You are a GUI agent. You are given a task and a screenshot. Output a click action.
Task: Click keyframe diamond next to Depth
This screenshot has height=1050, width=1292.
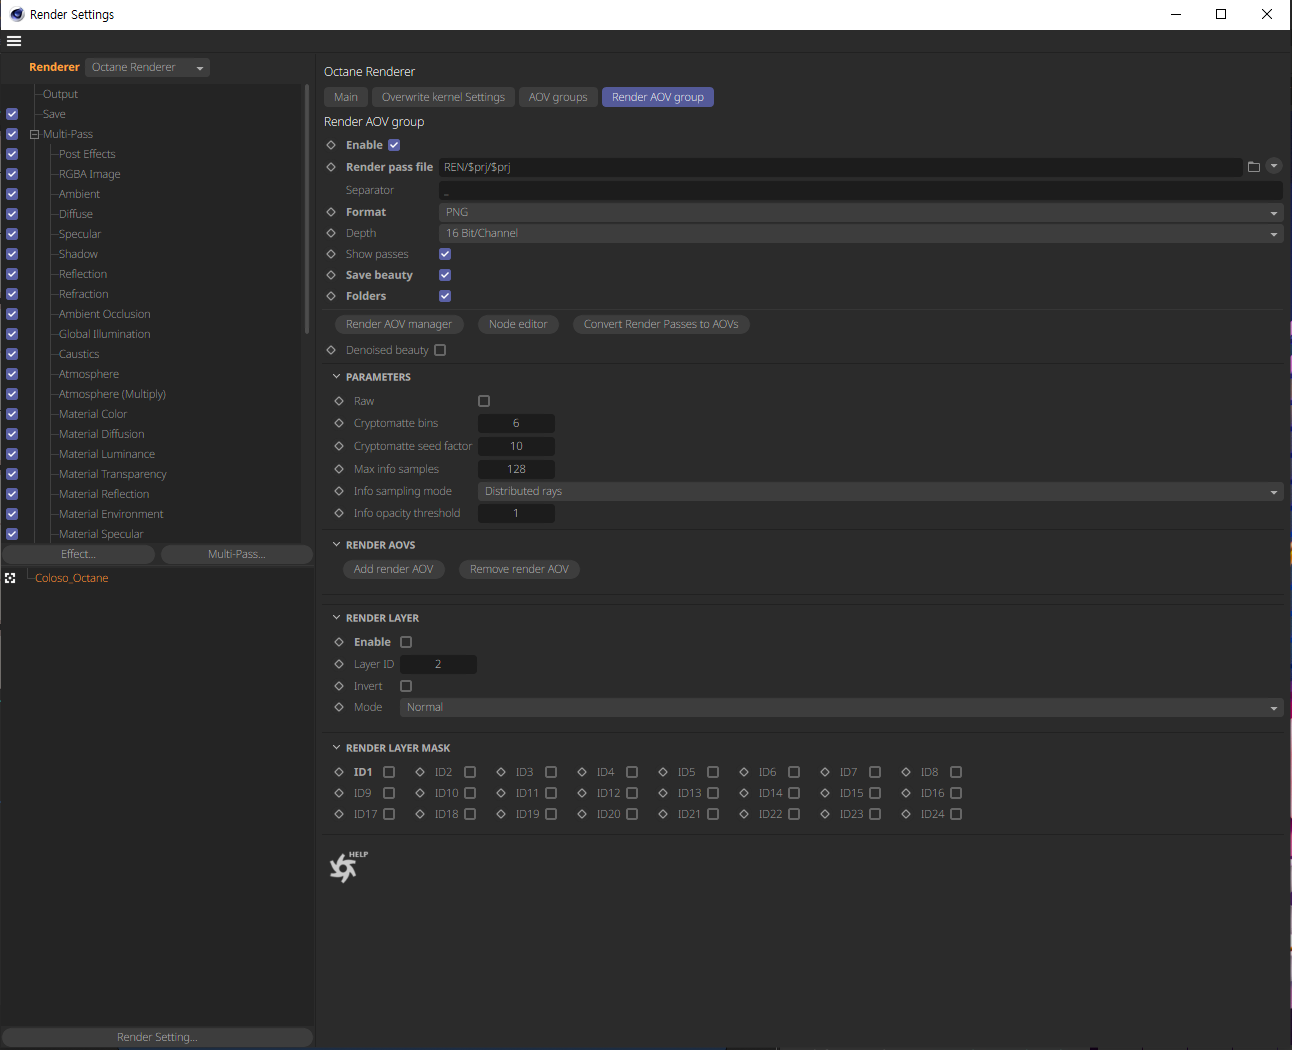331,233
